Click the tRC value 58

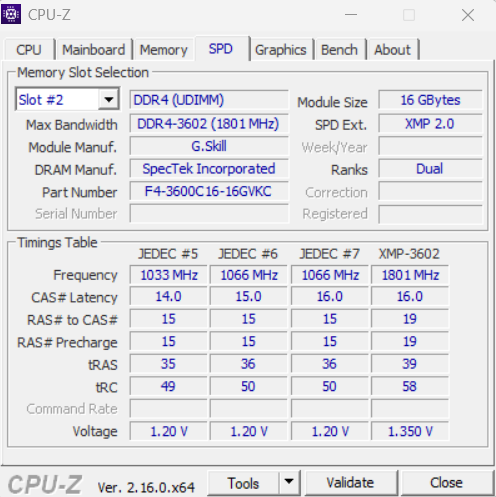[x=410, y=386]
